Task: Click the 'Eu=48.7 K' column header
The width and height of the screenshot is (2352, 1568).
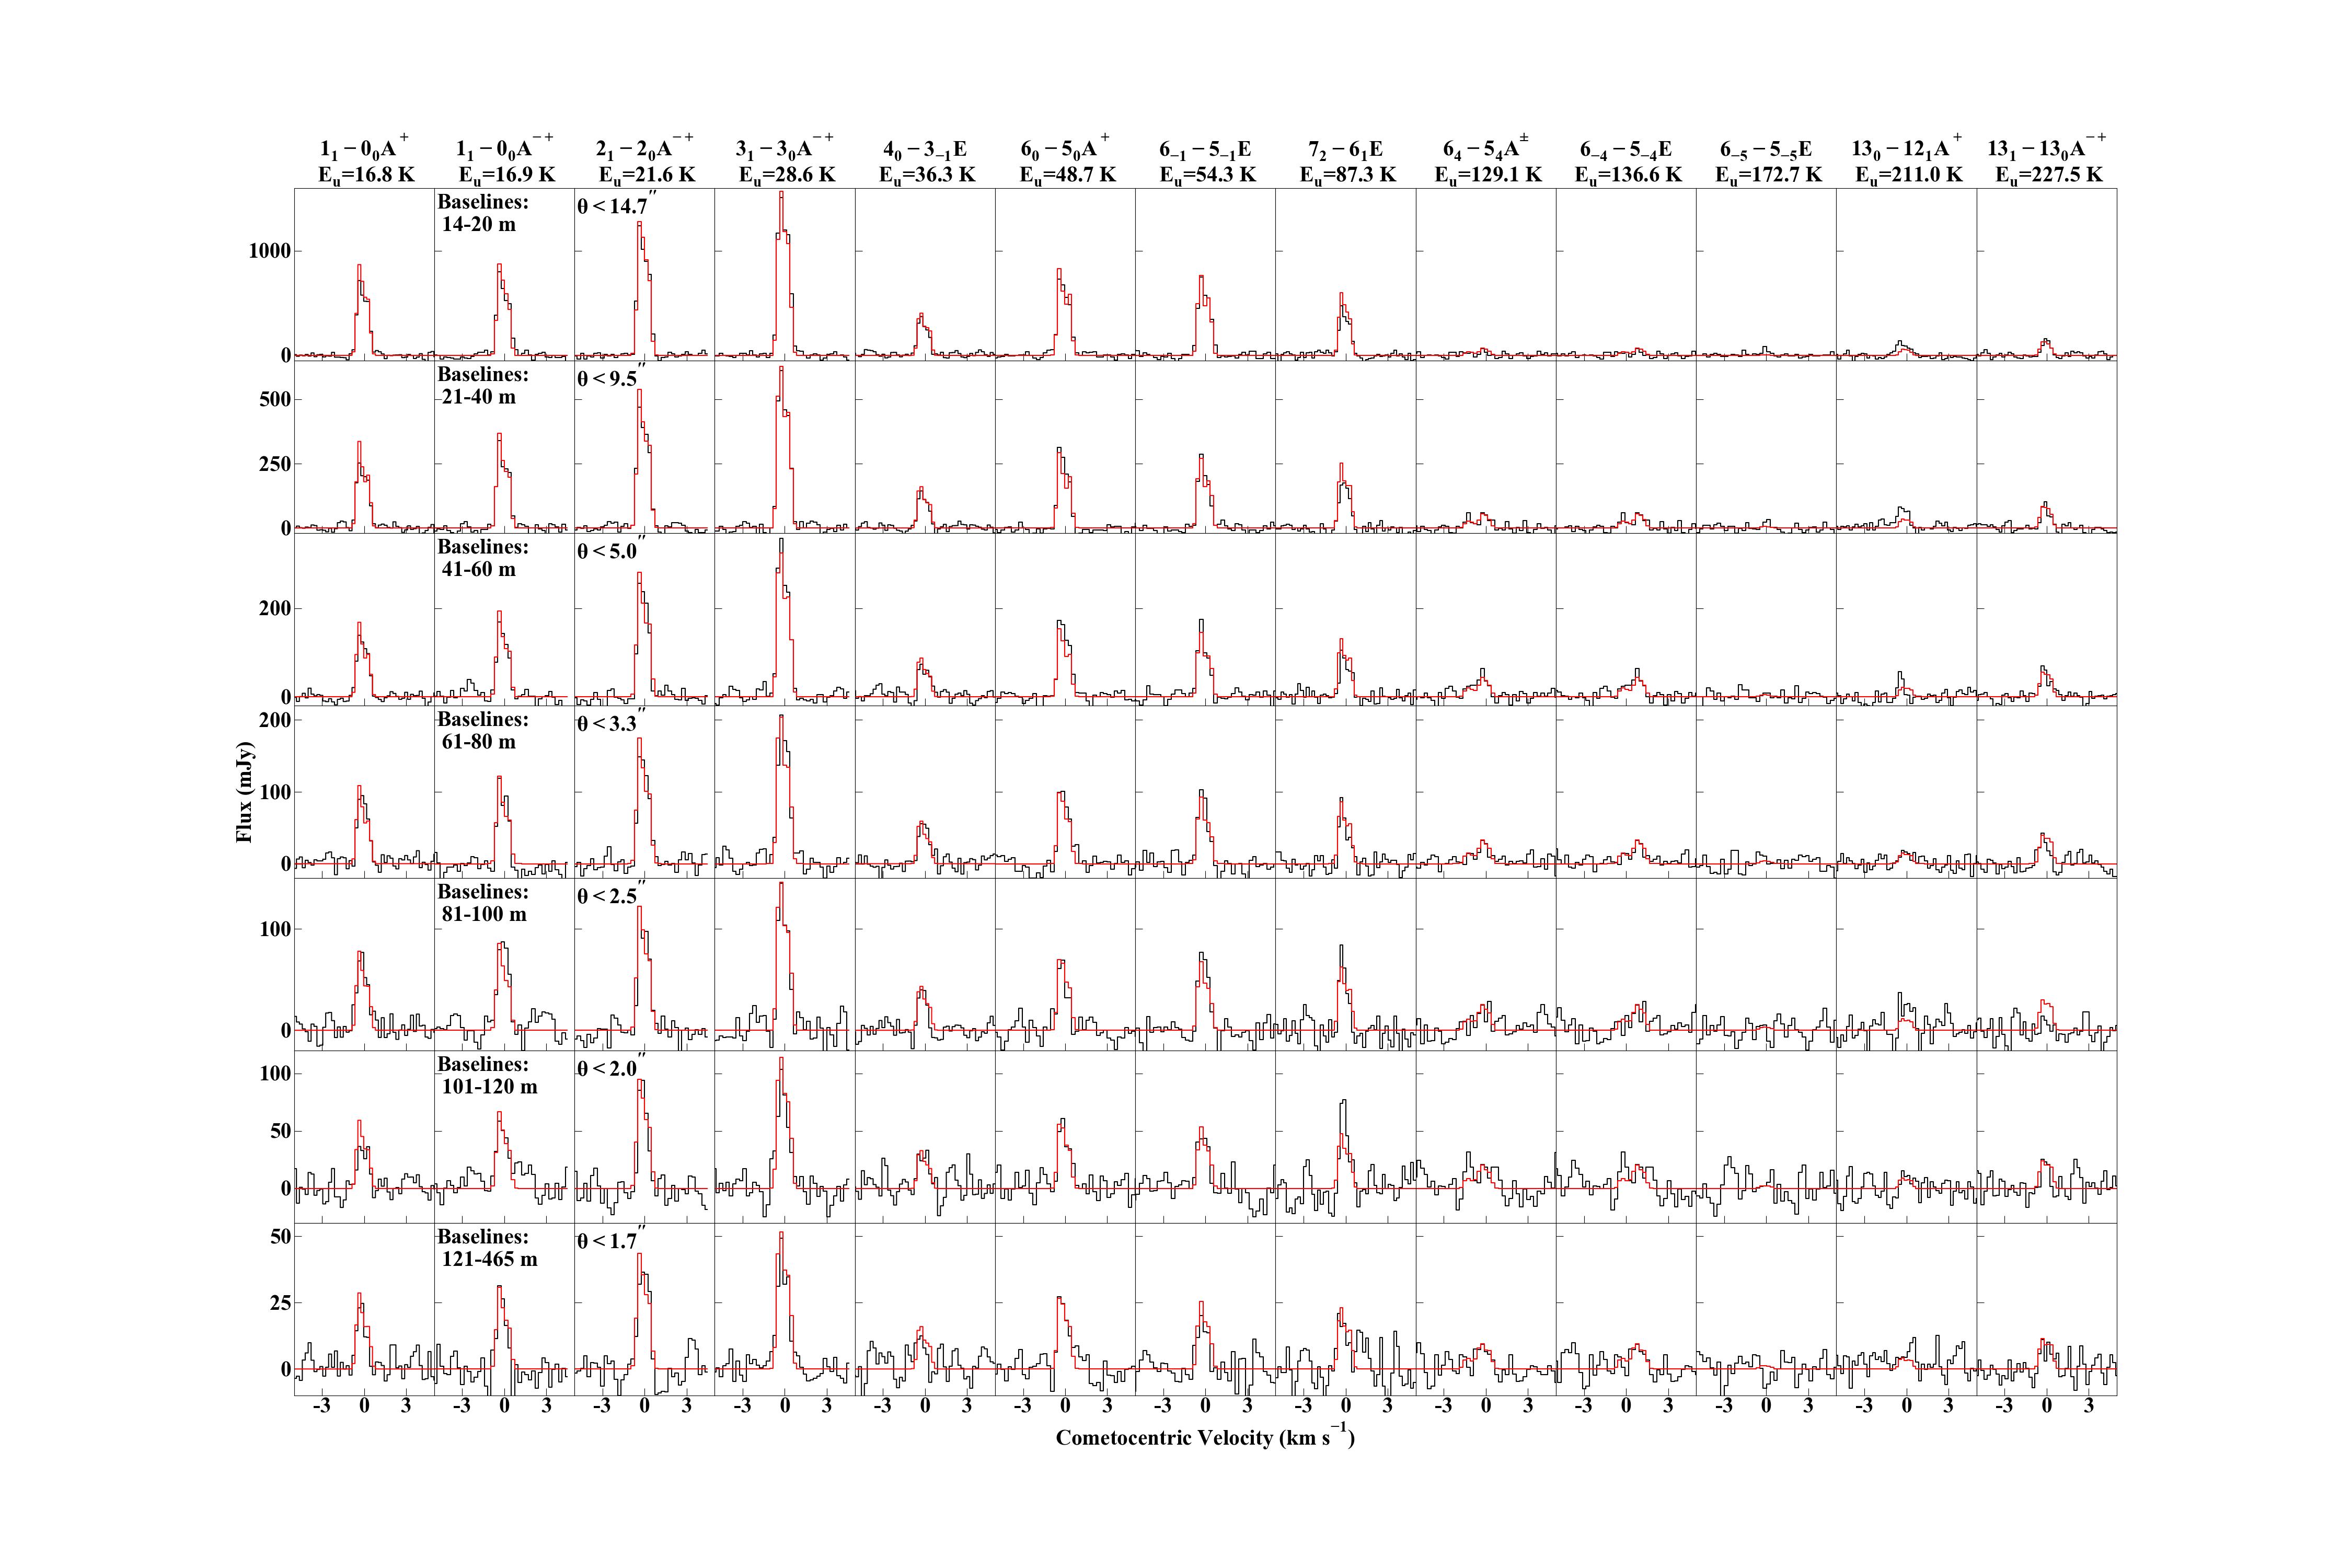Action: pos(1067,175)
